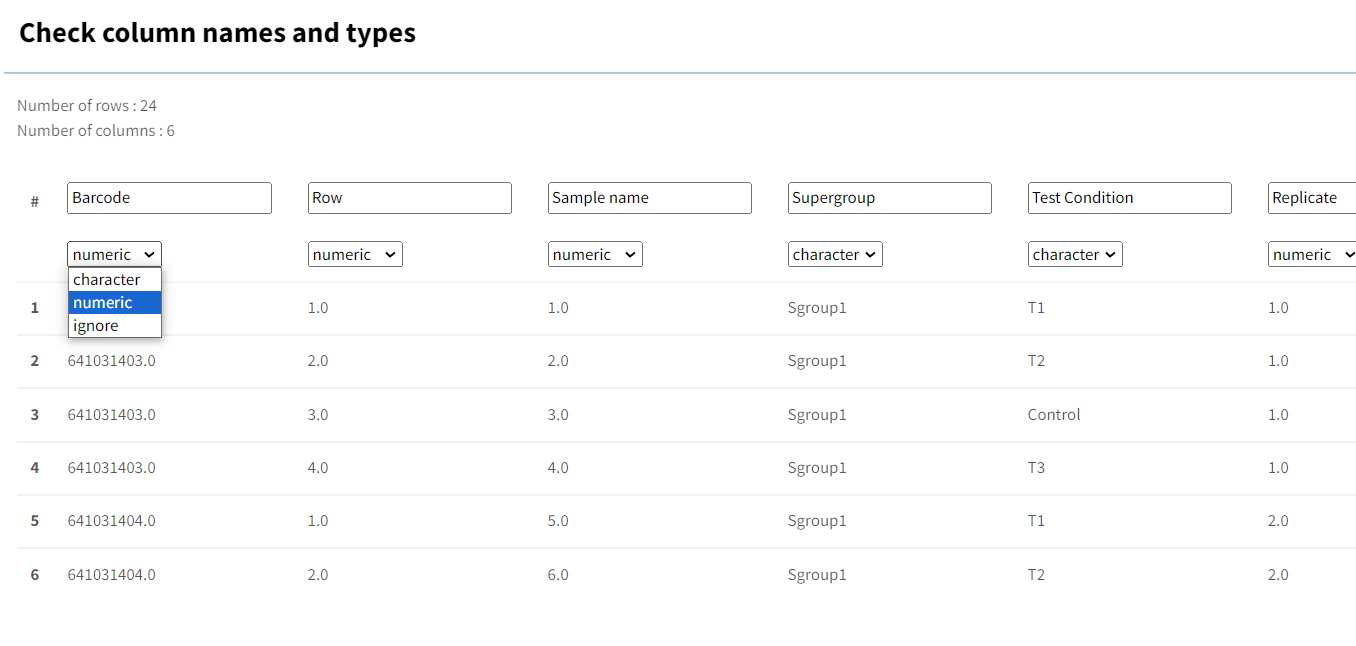1356x646 pixels.
Task: Open the Replicate column type dropdown
Action: 1312,254
